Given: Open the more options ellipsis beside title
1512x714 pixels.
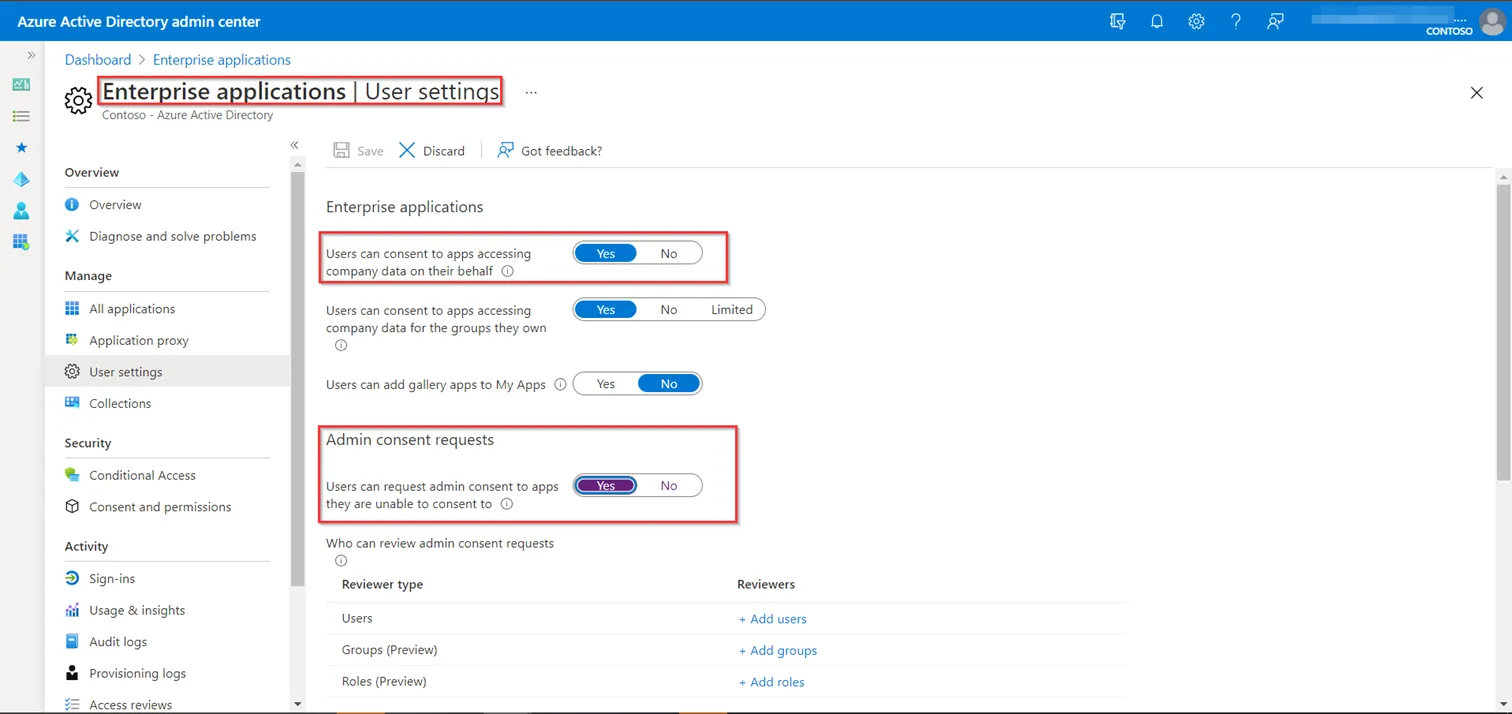Looking at the screenshot, I should coord(531,93).
